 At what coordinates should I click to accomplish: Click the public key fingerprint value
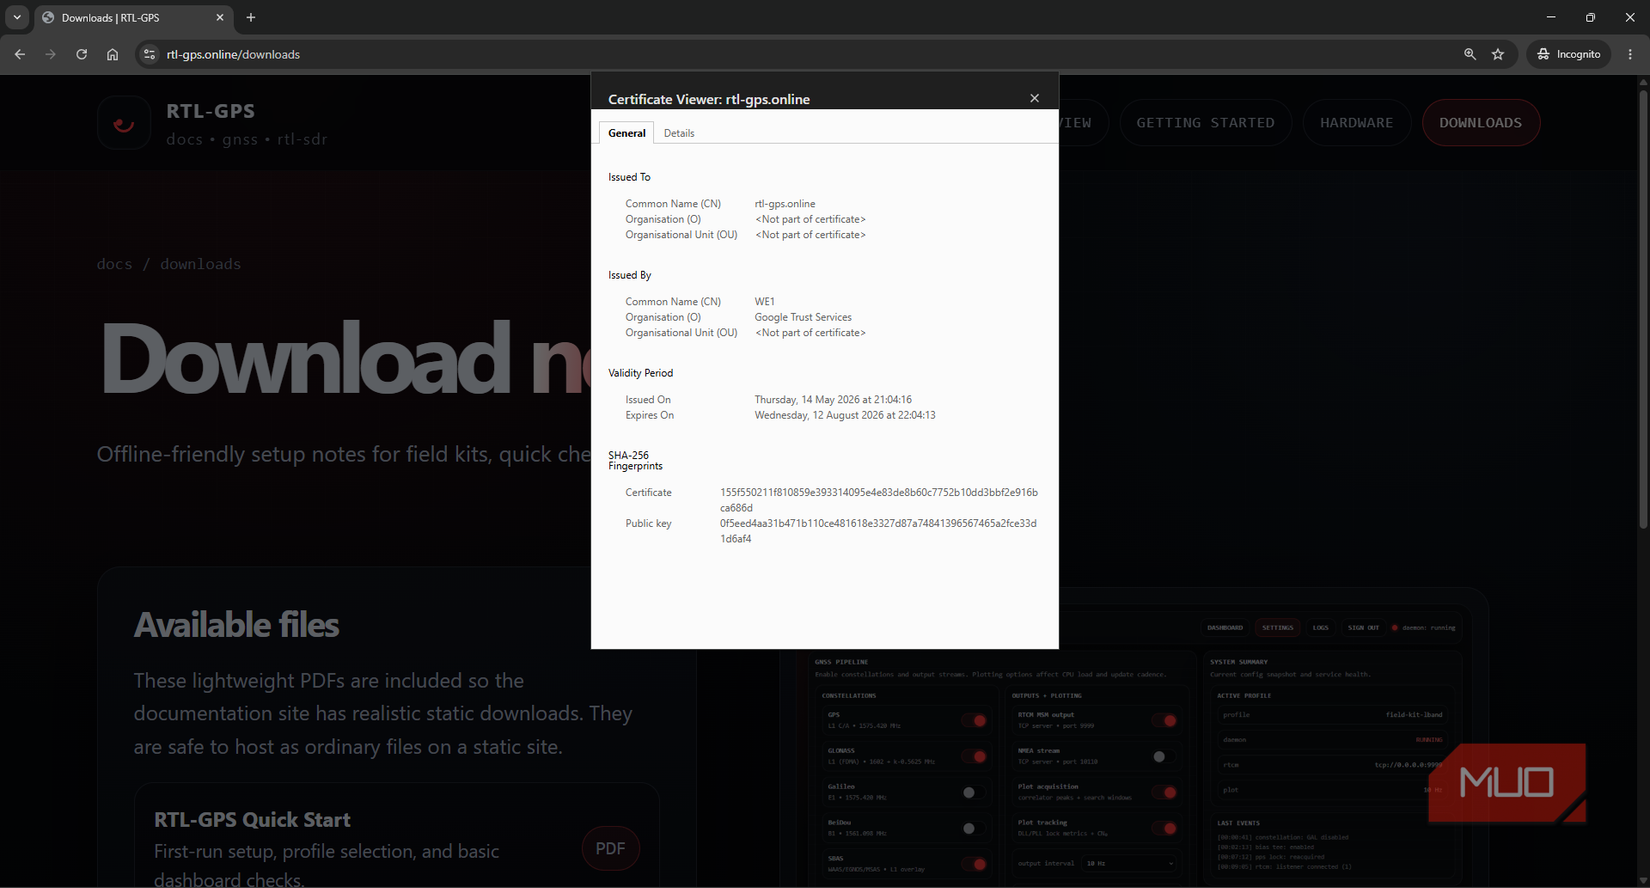pos(878,531)
